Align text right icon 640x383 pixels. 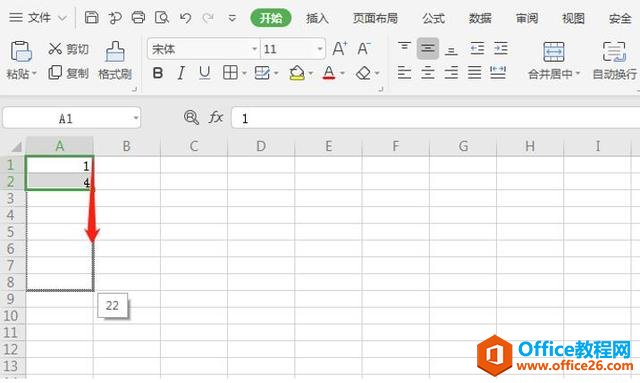pyautogui.click(x=451, y=73)
